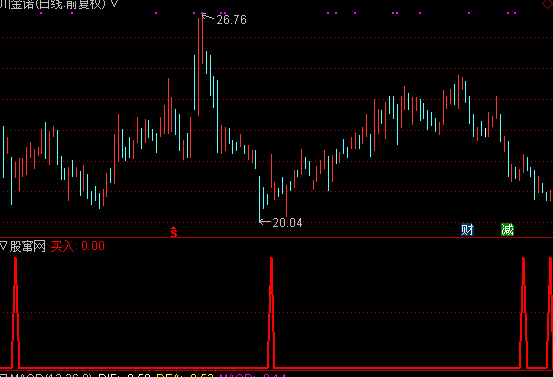Image resolution: width=553 pixels, height=377 pixels.
Task: Click the red divider between chart and indicator
Action: [276, 238]
